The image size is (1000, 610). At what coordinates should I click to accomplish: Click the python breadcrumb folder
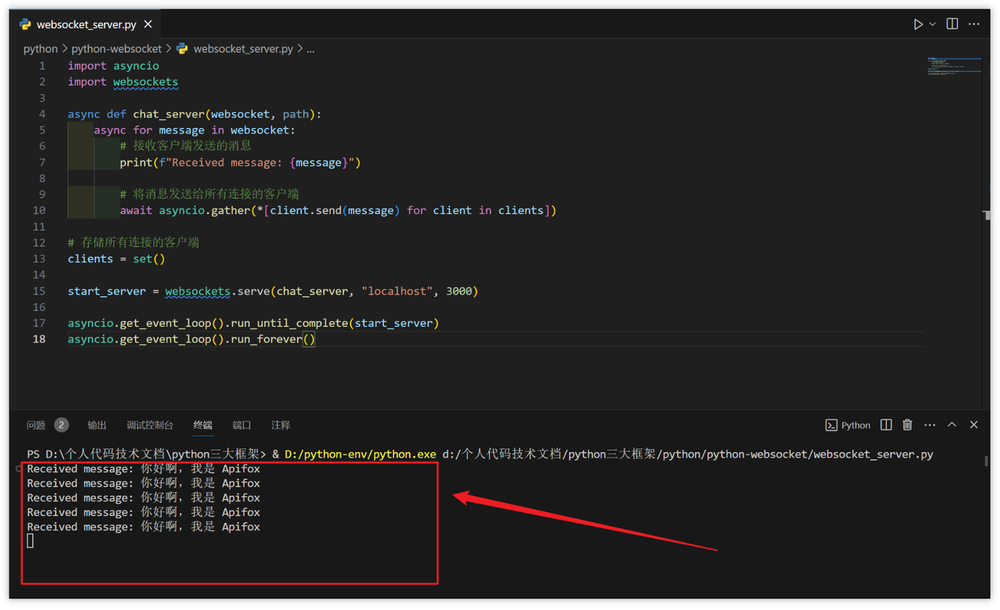40,48
